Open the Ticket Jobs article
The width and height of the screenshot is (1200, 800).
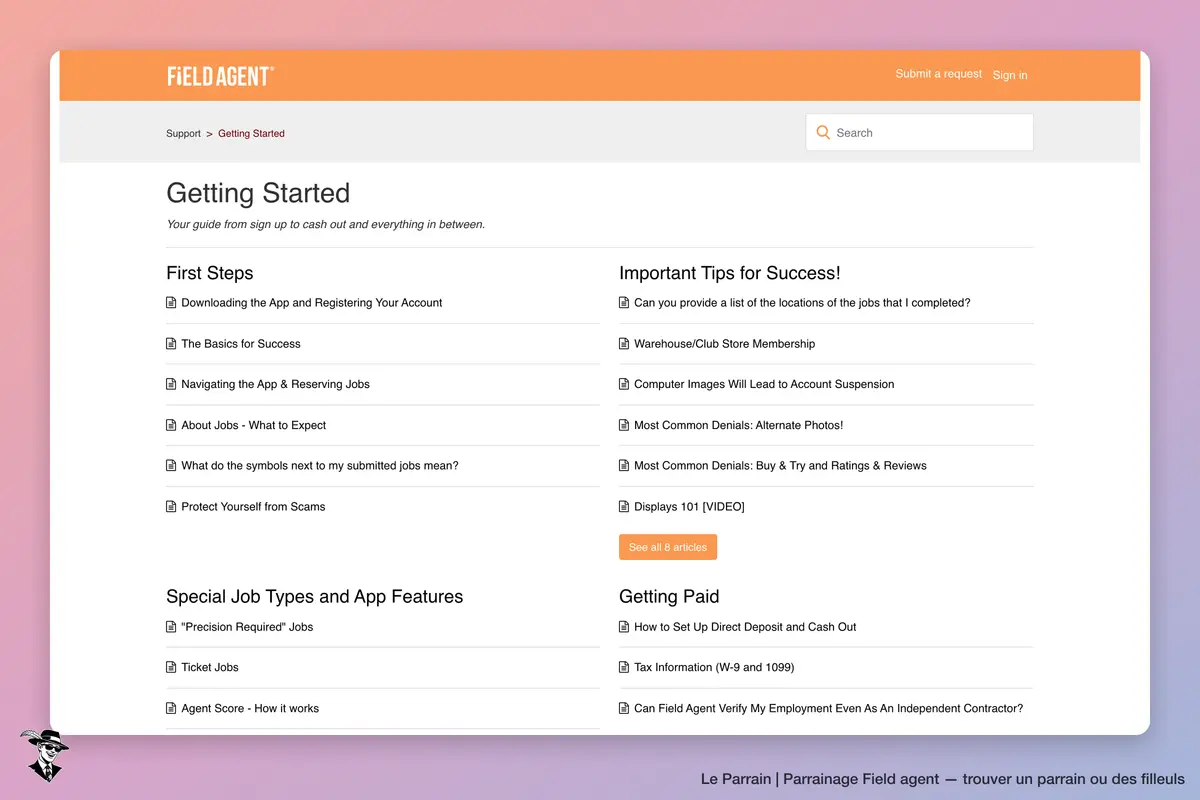click(x=210, y=668)
